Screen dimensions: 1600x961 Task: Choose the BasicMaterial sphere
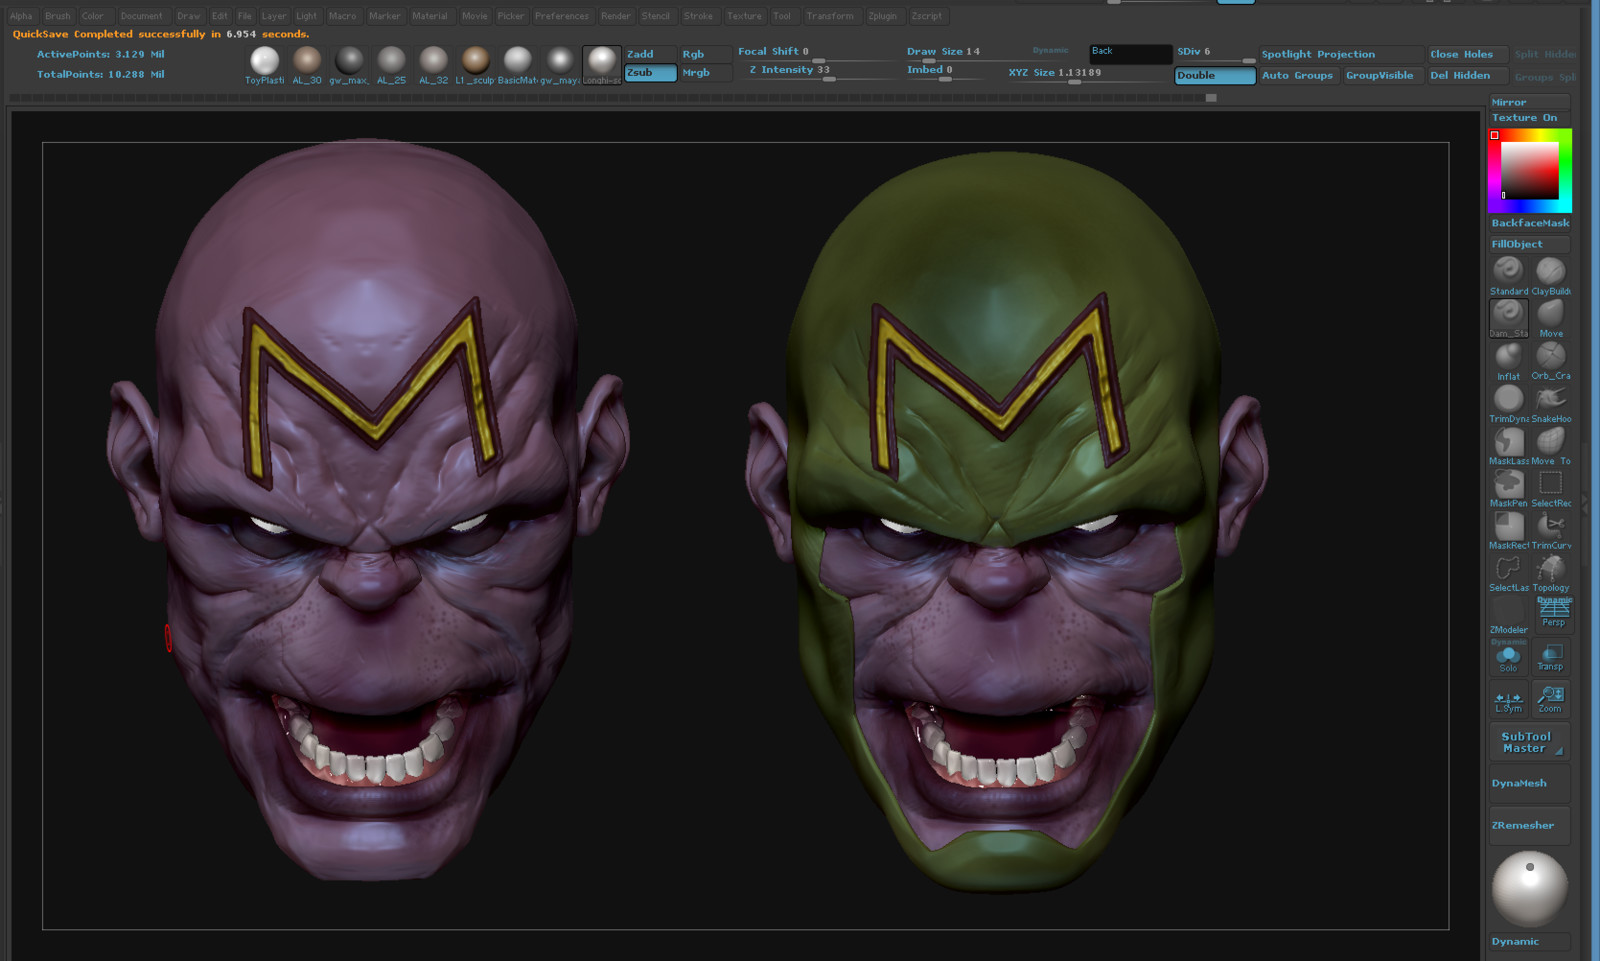click(x=517, y=65)
